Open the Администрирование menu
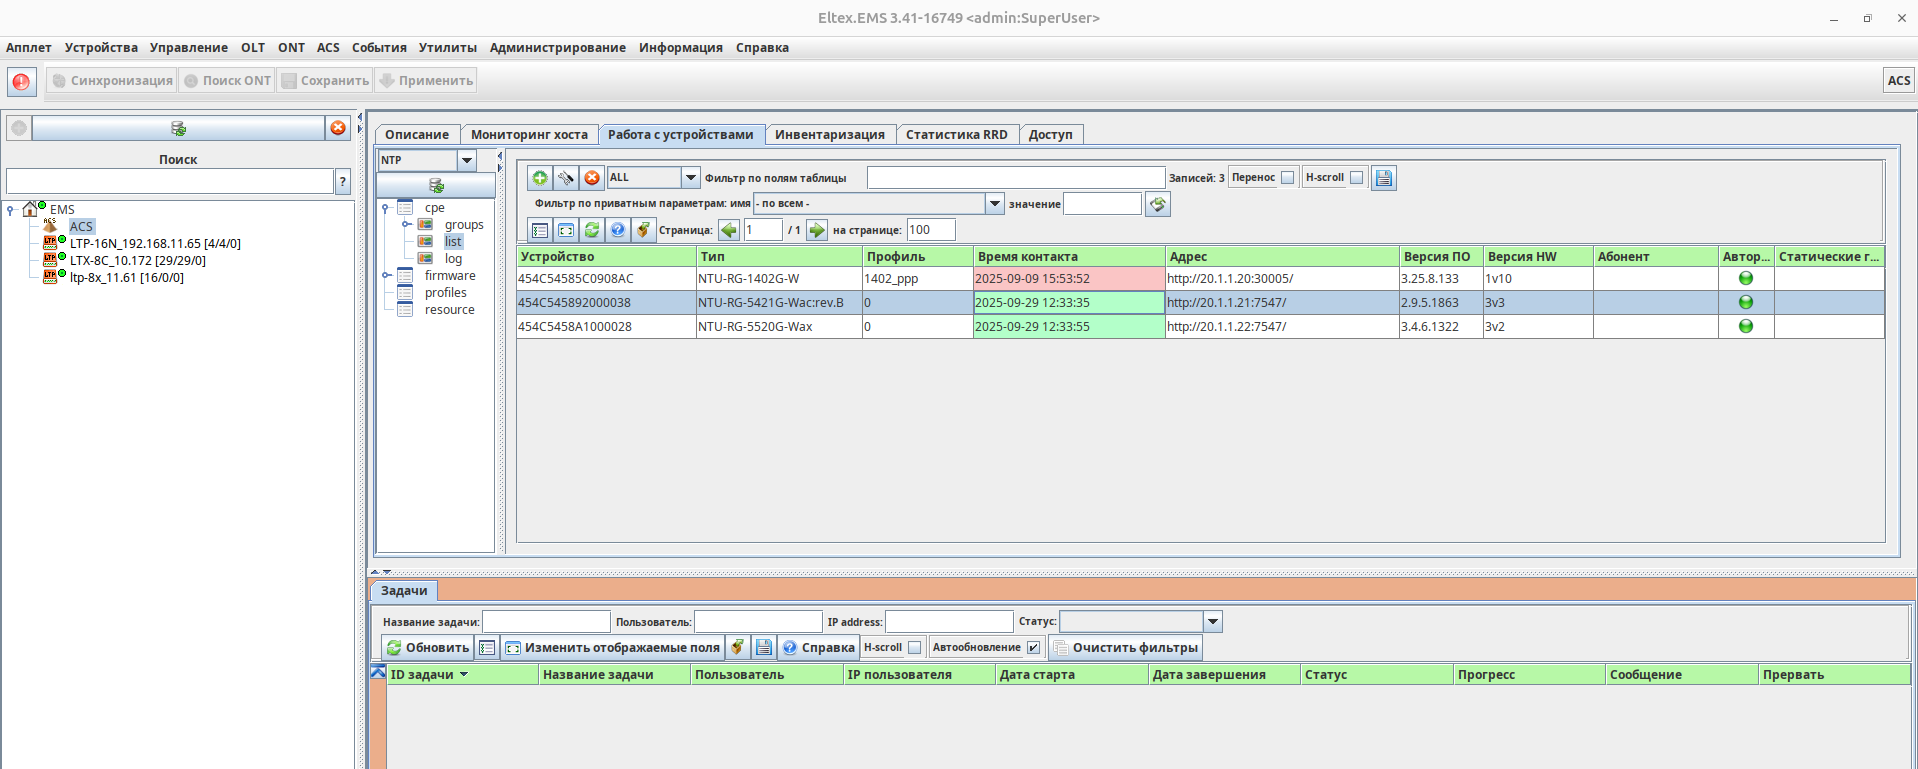The height and width of the screenshot is (769, 1918). click(x=558, y=48)
